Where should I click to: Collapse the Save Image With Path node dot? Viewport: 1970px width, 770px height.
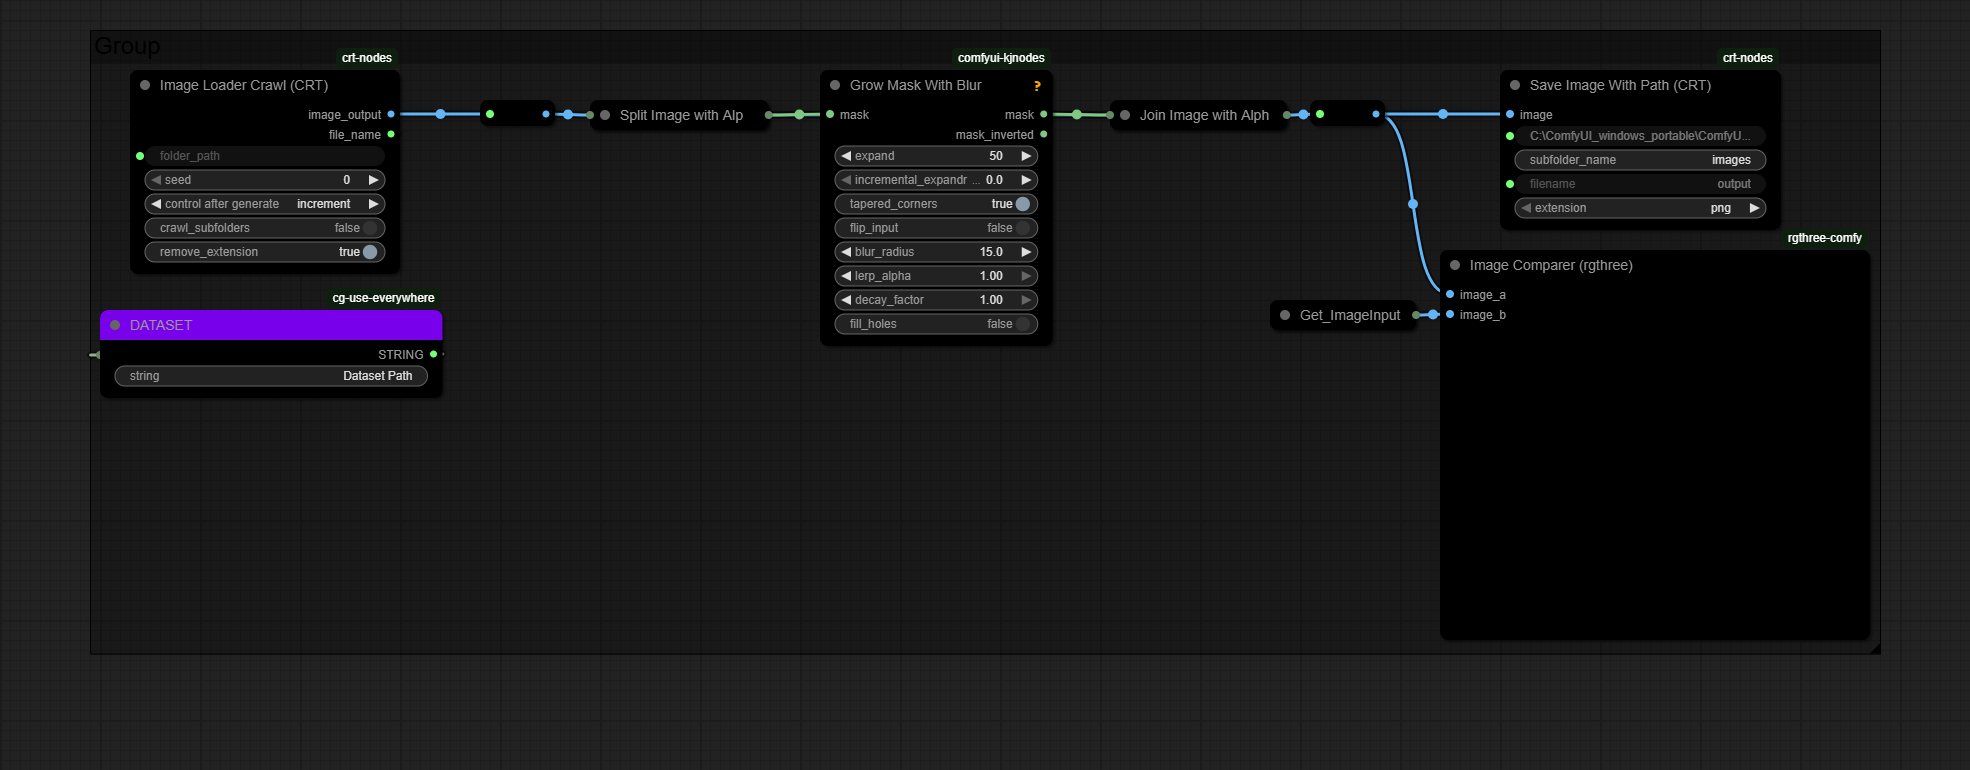coord(1515,85)
